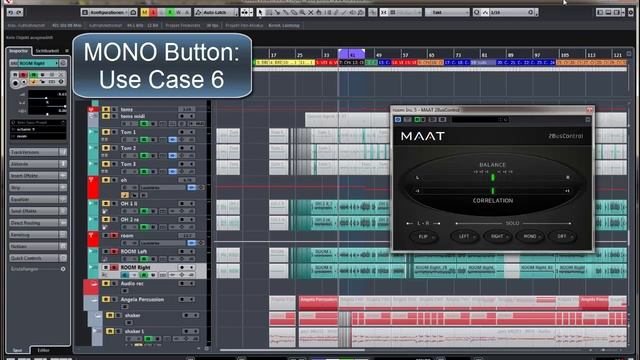The height and width of the screenshot is (360, 640).
Task: Click the ruler options icon at right end
Action: pos(629,54)
